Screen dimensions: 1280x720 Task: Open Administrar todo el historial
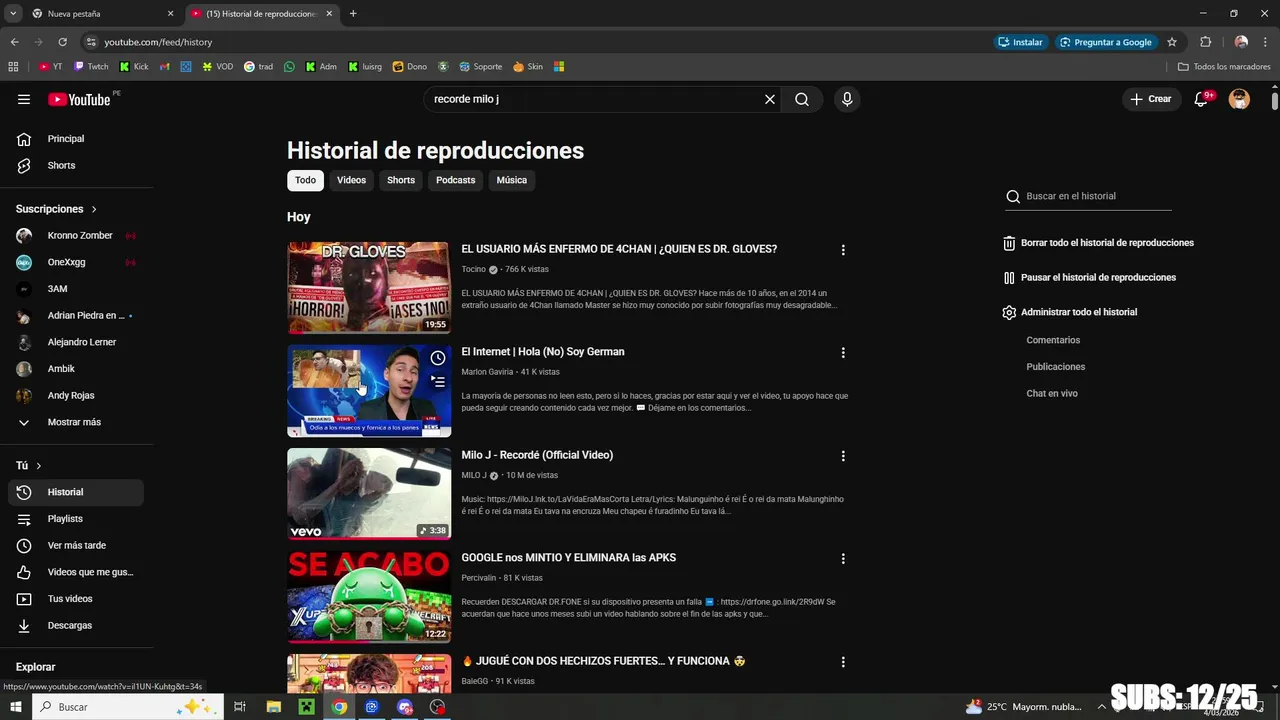coord(1070,312)
